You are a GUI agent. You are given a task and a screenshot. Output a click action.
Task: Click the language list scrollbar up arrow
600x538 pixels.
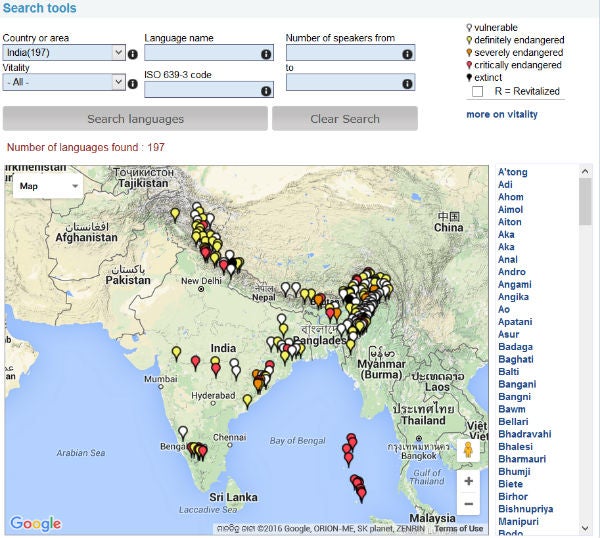coord(585,171)
